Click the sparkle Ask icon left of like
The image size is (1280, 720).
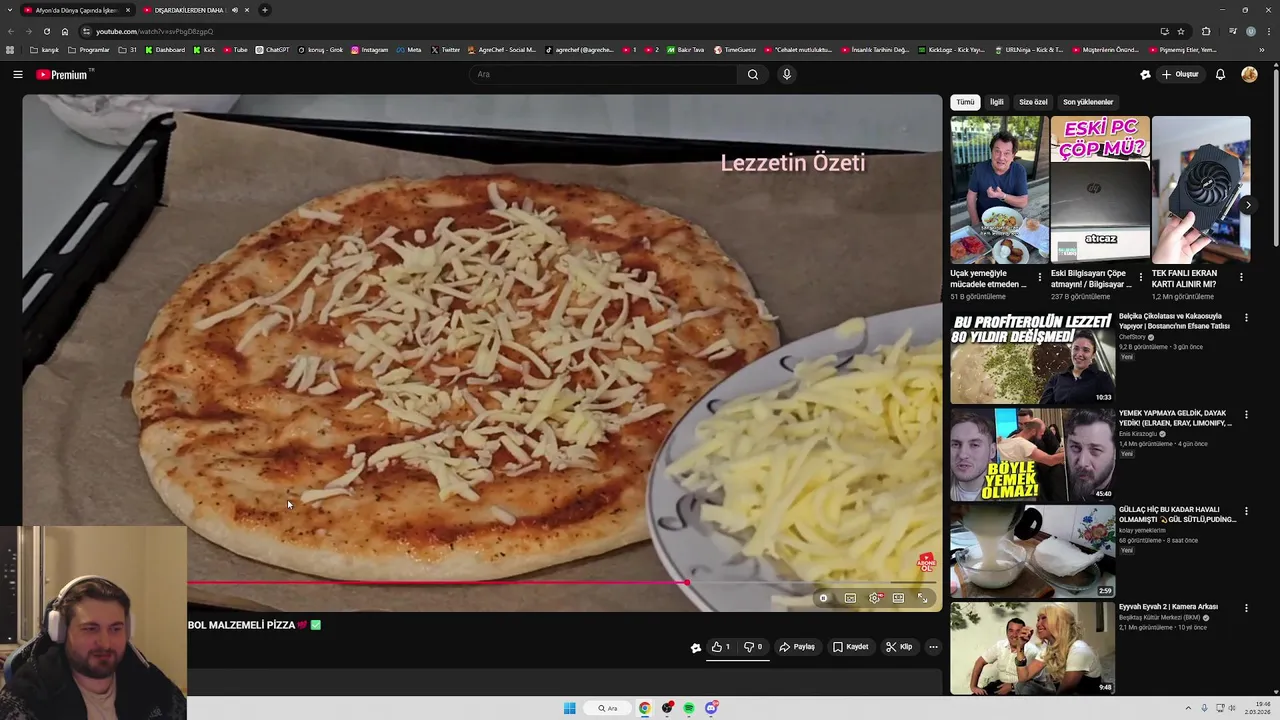pos(696,648)
